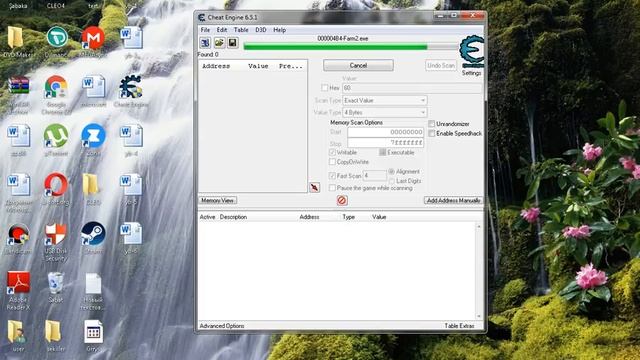Open the Value Type 4 Bytes dropdown
Image resolution: width=640 pixels, height=360 pixels.
pyautogui.click(x=385, y=112)
